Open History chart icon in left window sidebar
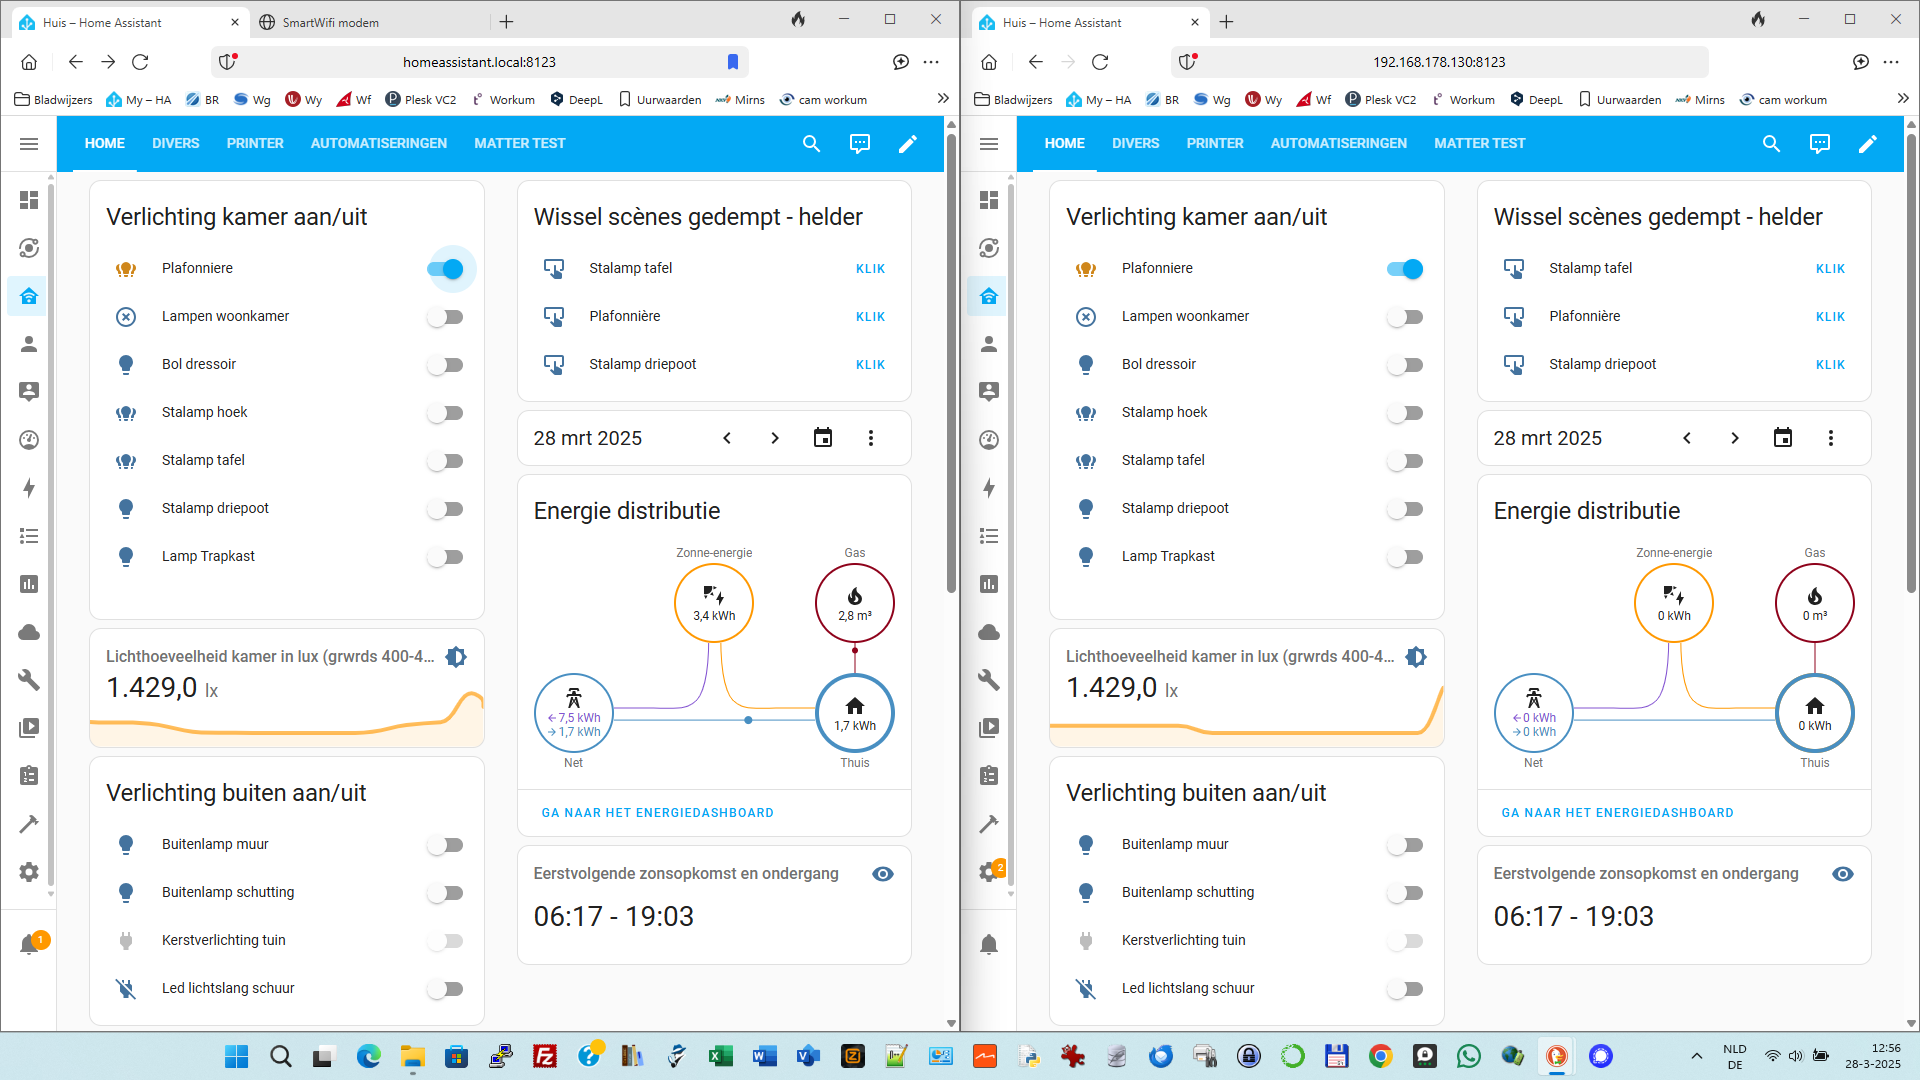1920x1080 pixels. coord(29,584)
